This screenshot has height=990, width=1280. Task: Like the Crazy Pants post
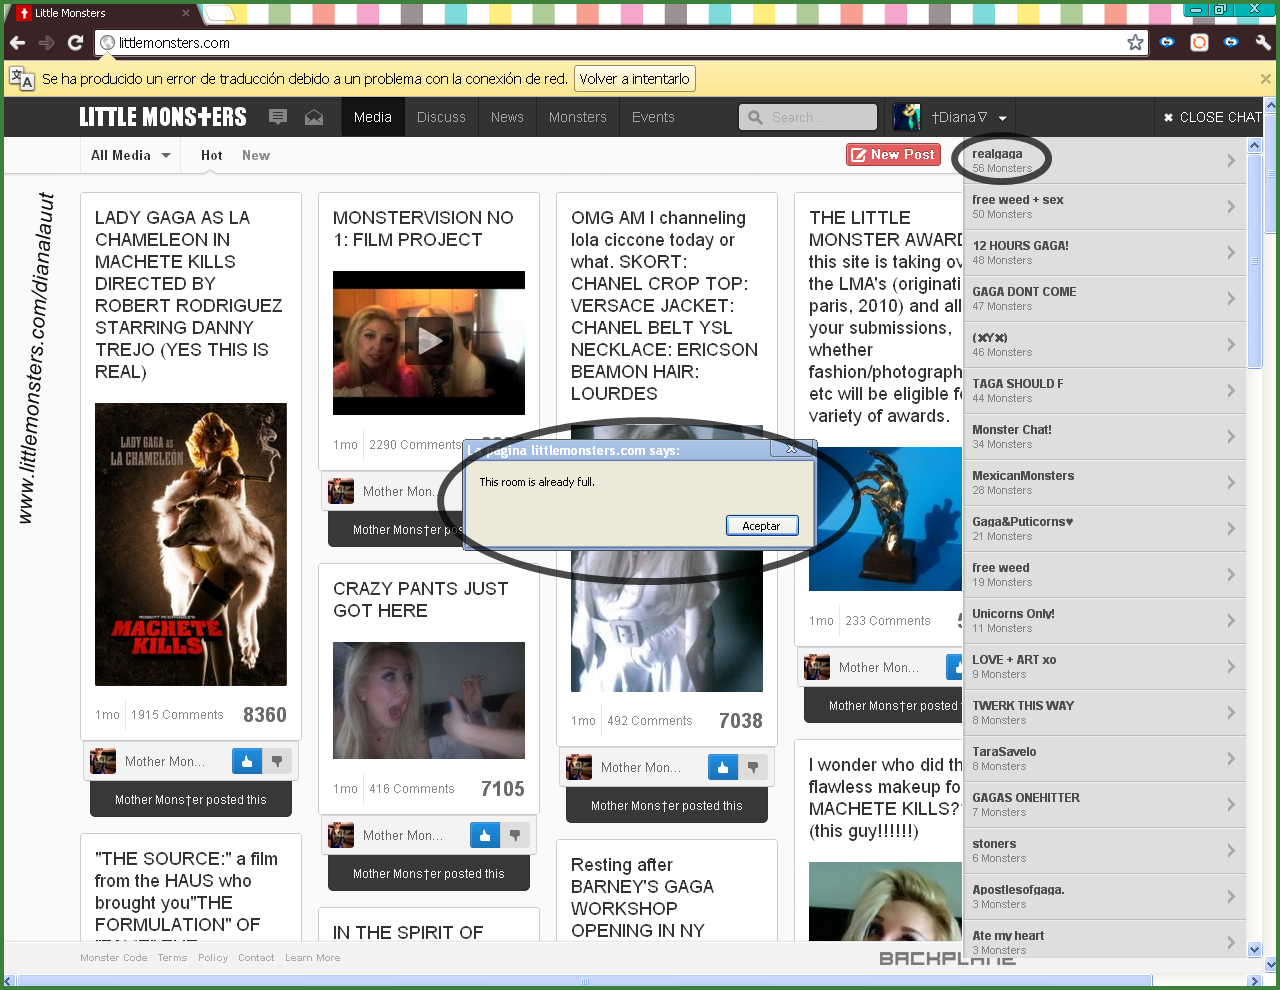pyautogui.click(x=485, y=835)
